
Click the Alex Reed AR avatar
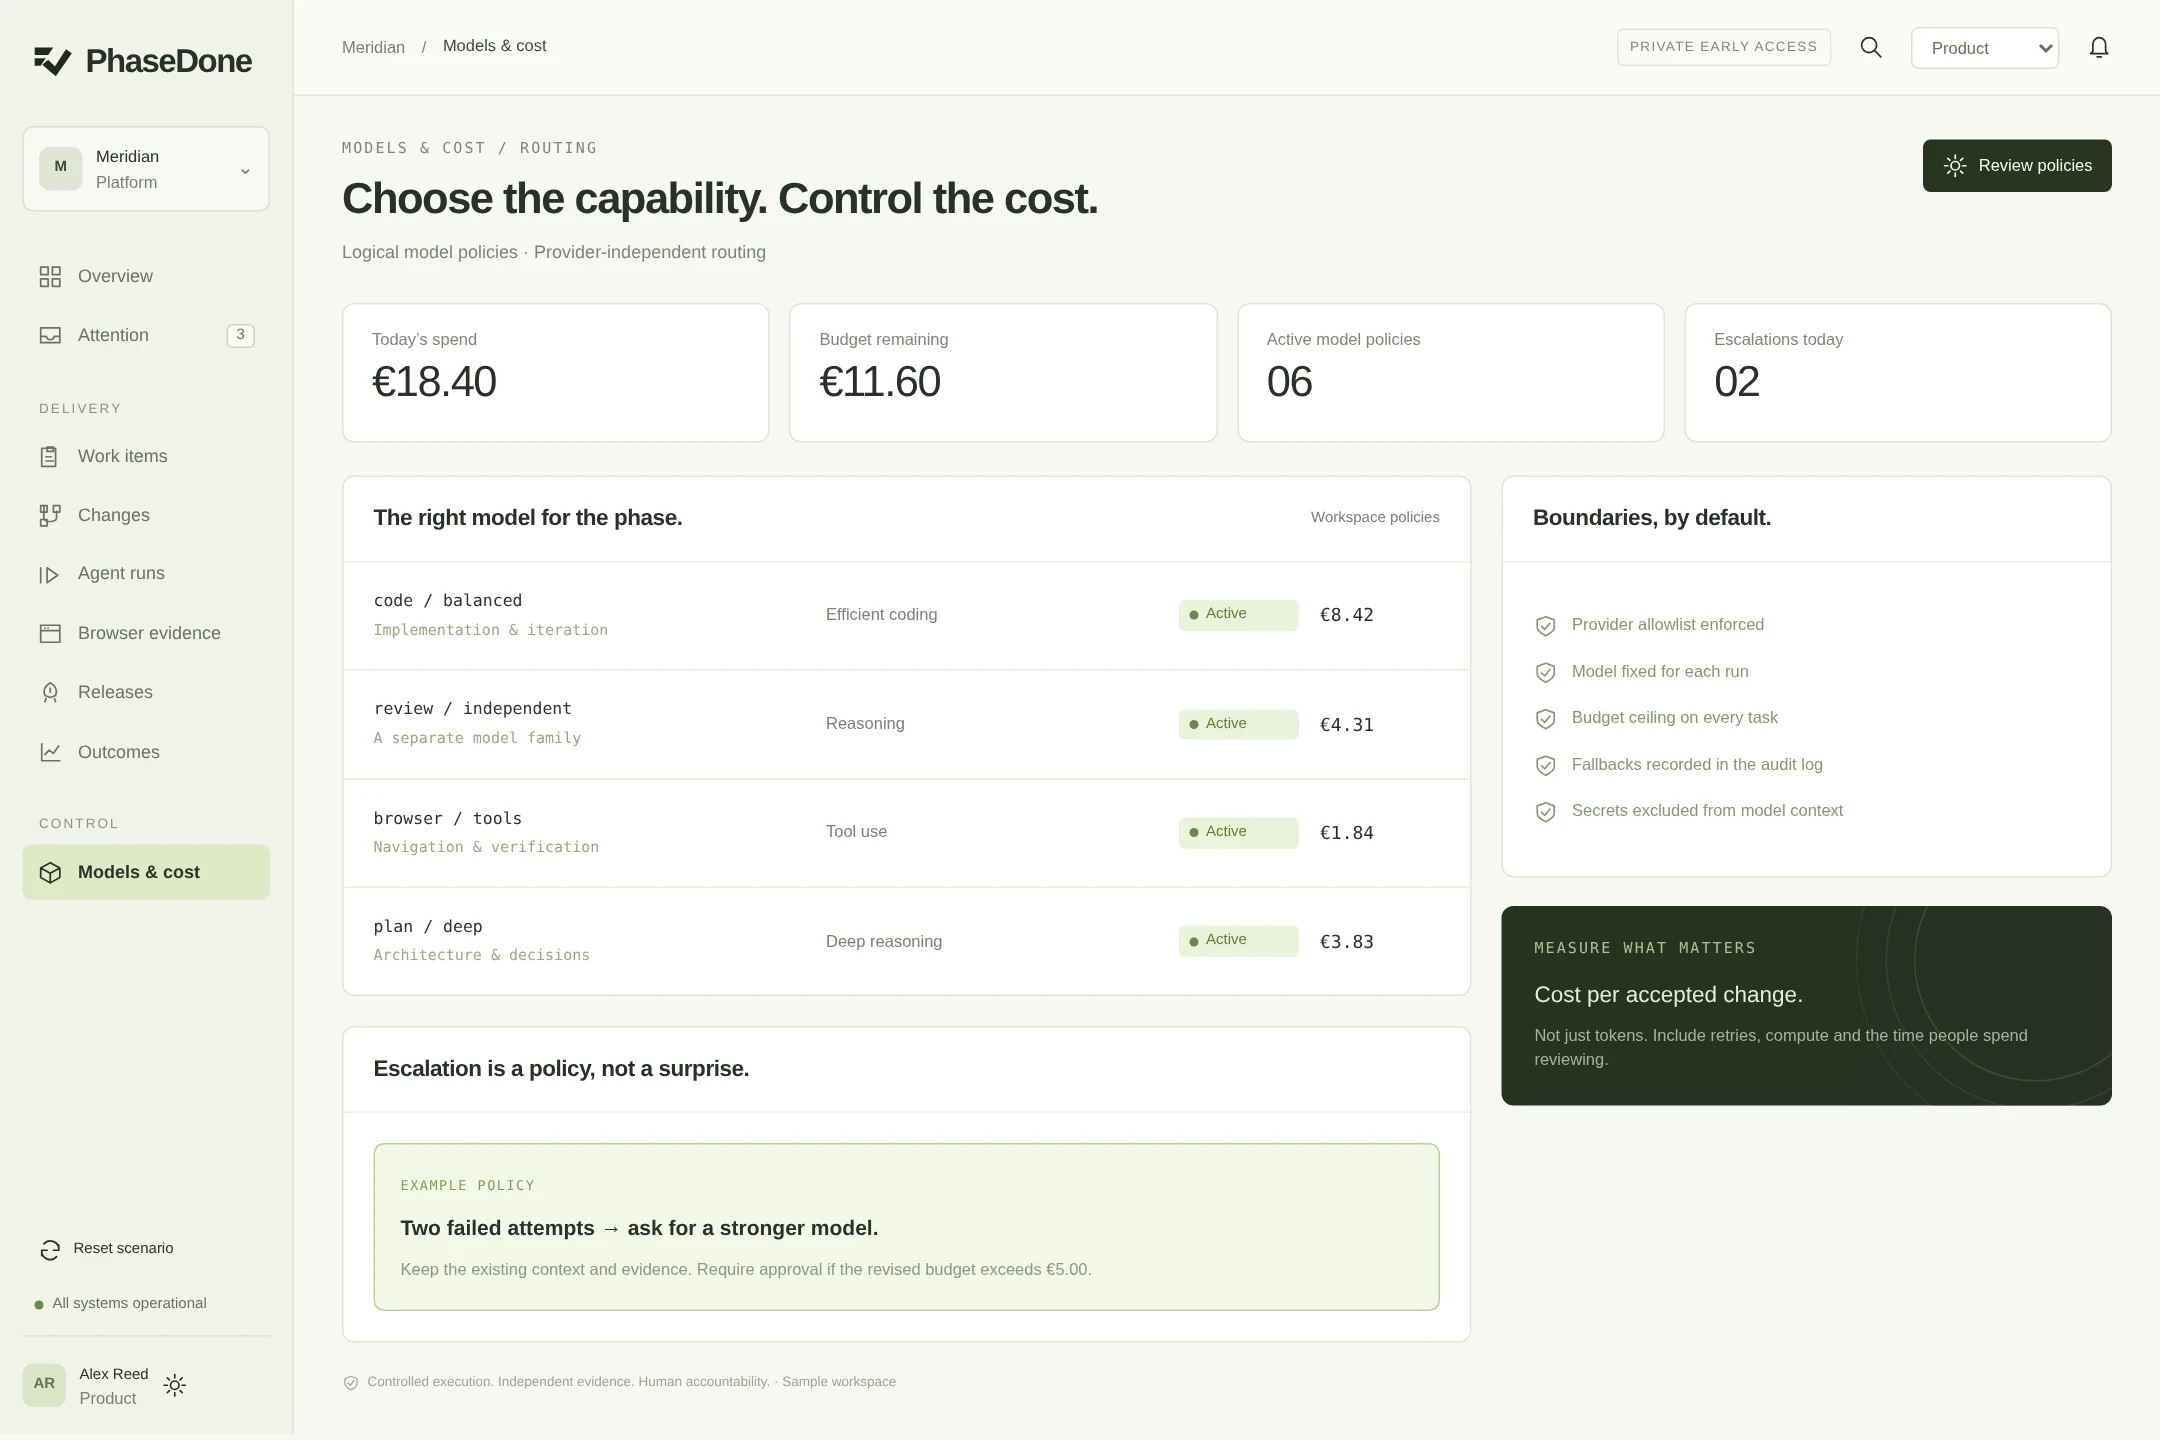click(x=44, y=1385)
